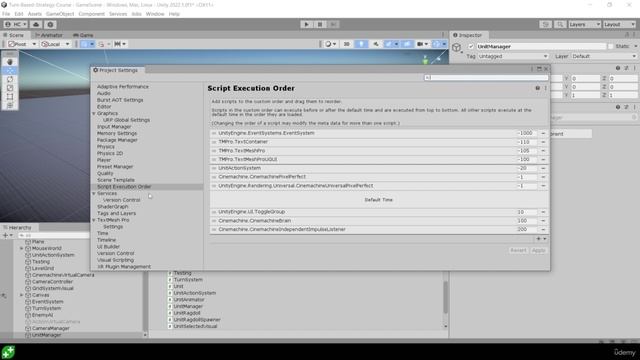Open the Undo history icon in the top toolbar
The height and width of the screenshot is (360, 640).
click(546, 24)
